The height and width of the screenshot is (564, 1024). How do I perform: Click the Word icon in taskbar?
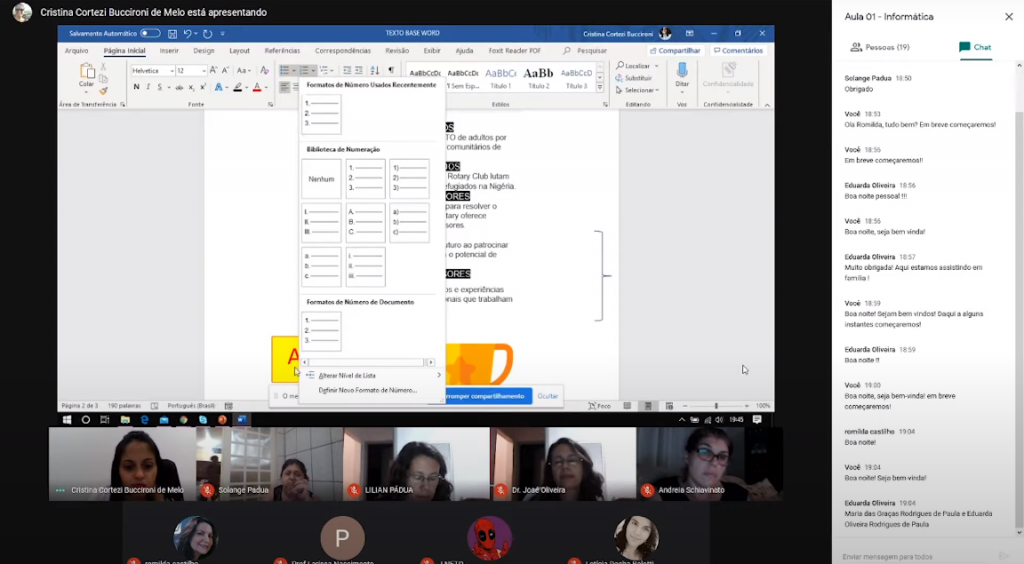coord(242,419)
